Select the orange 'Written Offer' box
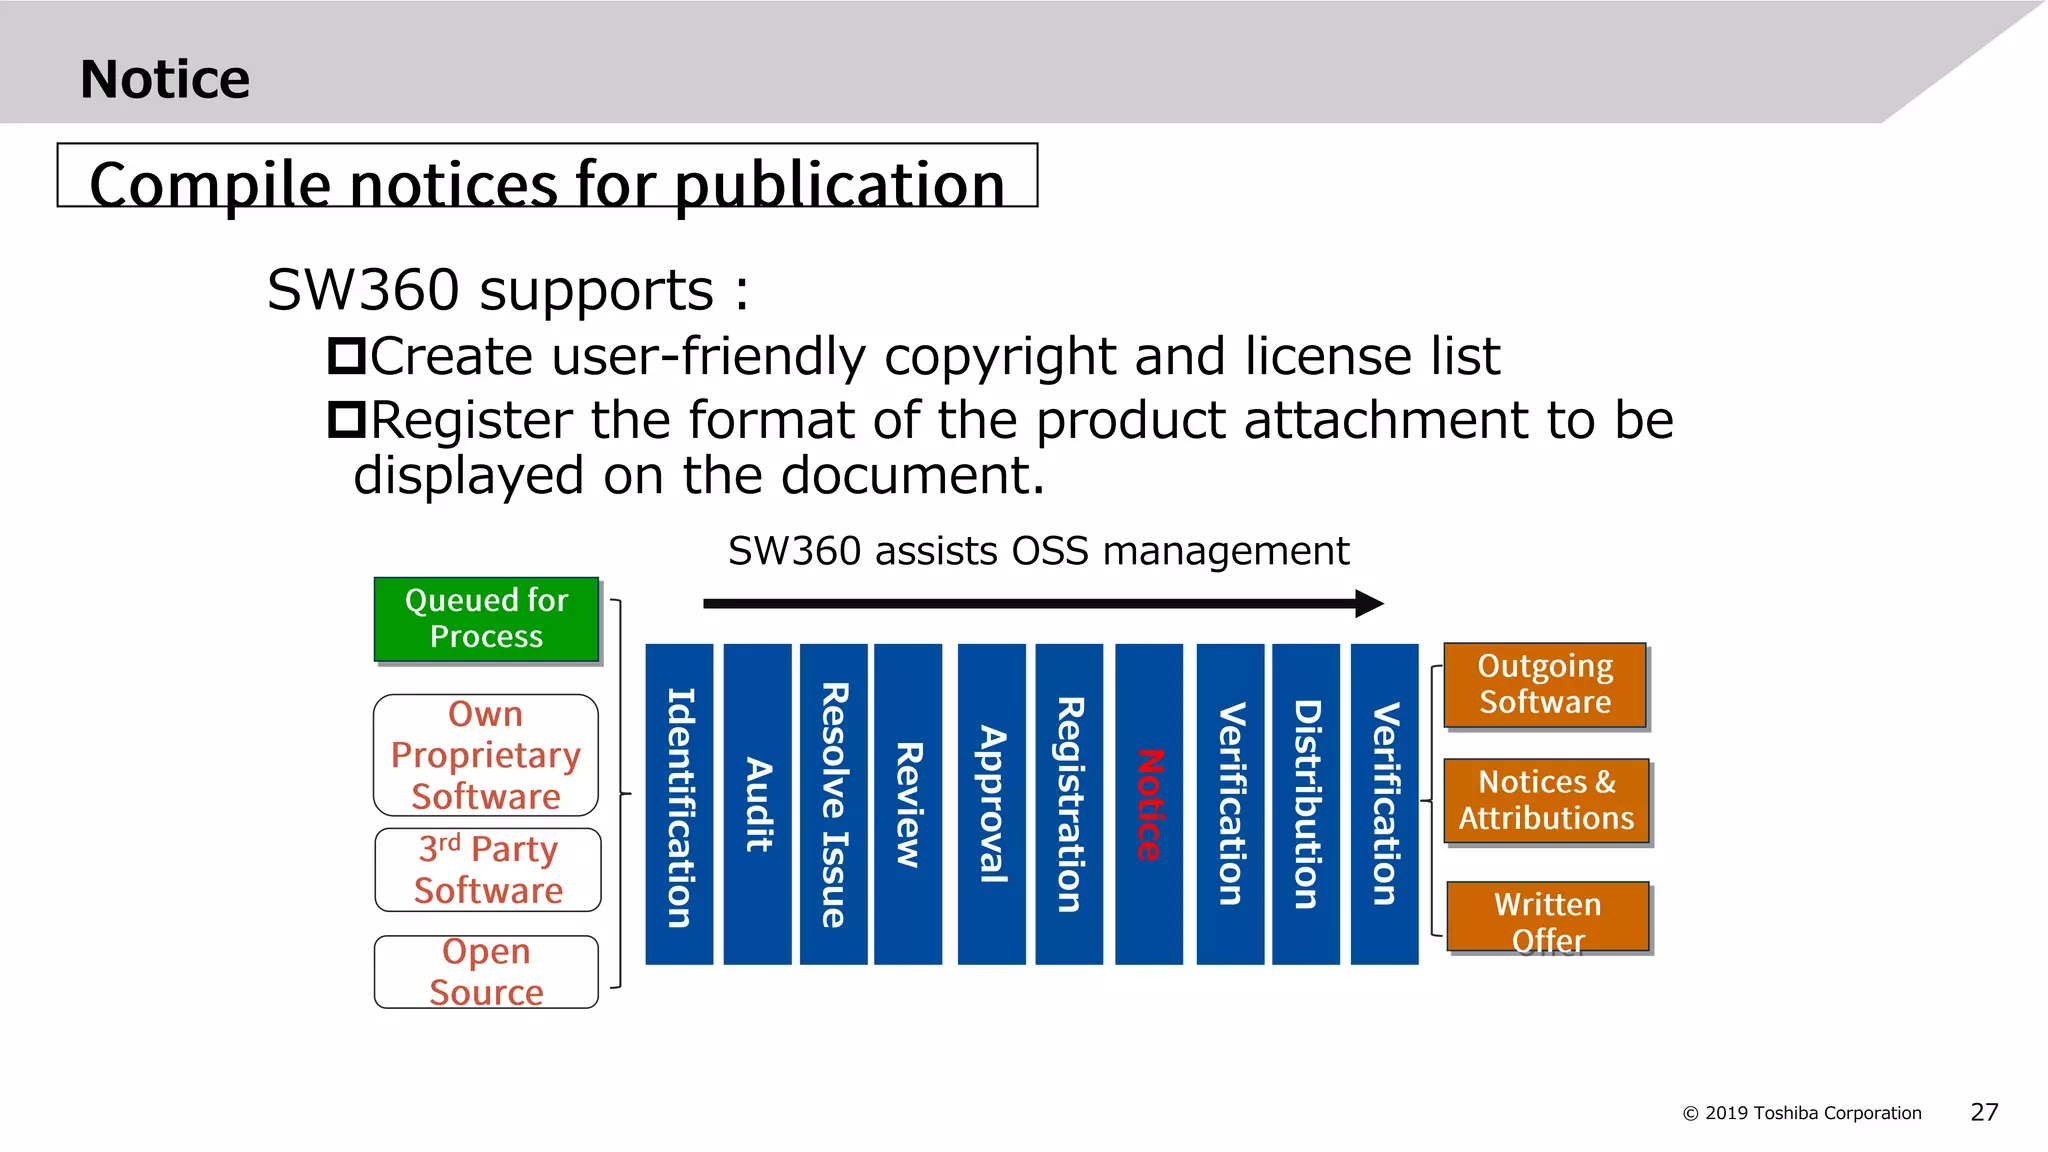Image resolution: width=2048 pixels, height=1152 pixels. [x=1548, y=917]
